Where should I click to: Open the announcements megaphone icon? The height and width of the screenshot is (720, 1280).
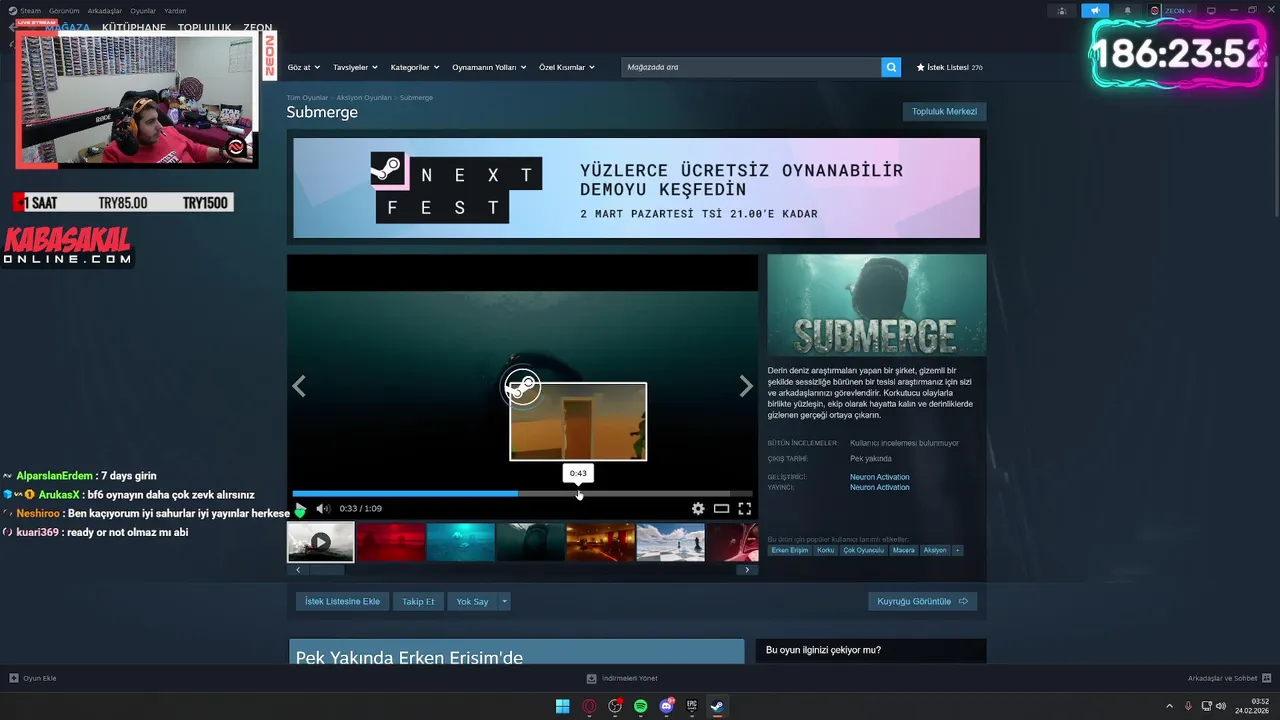(x=1095, y=11)
